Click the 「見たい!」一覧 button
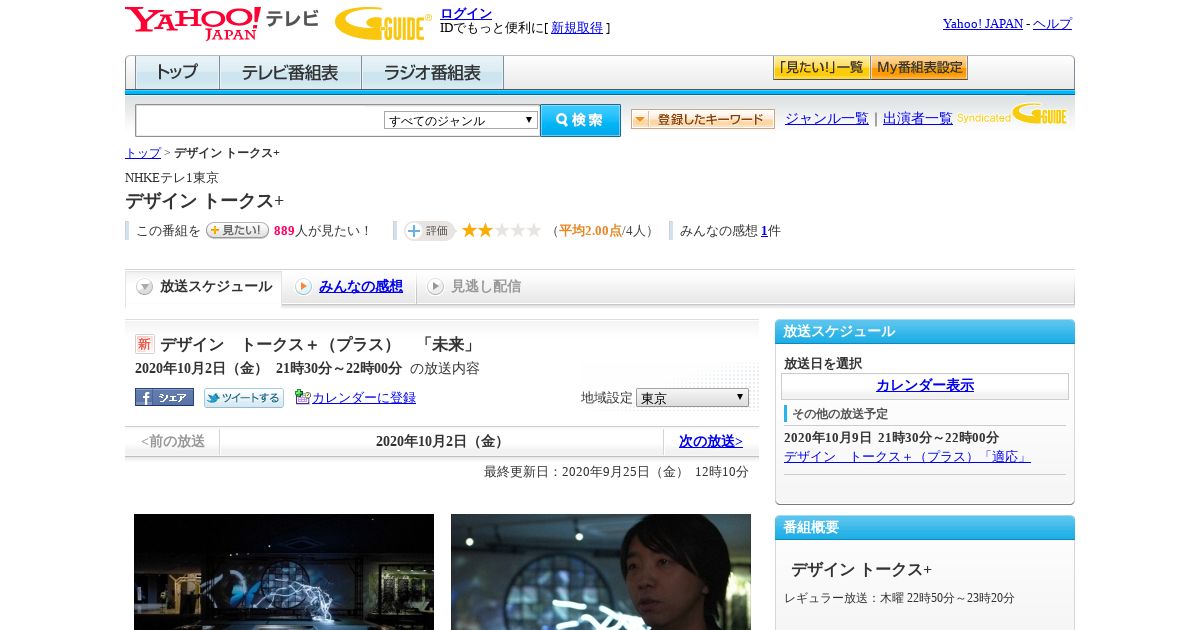The image size is (1200, 630). pos(821,68)
